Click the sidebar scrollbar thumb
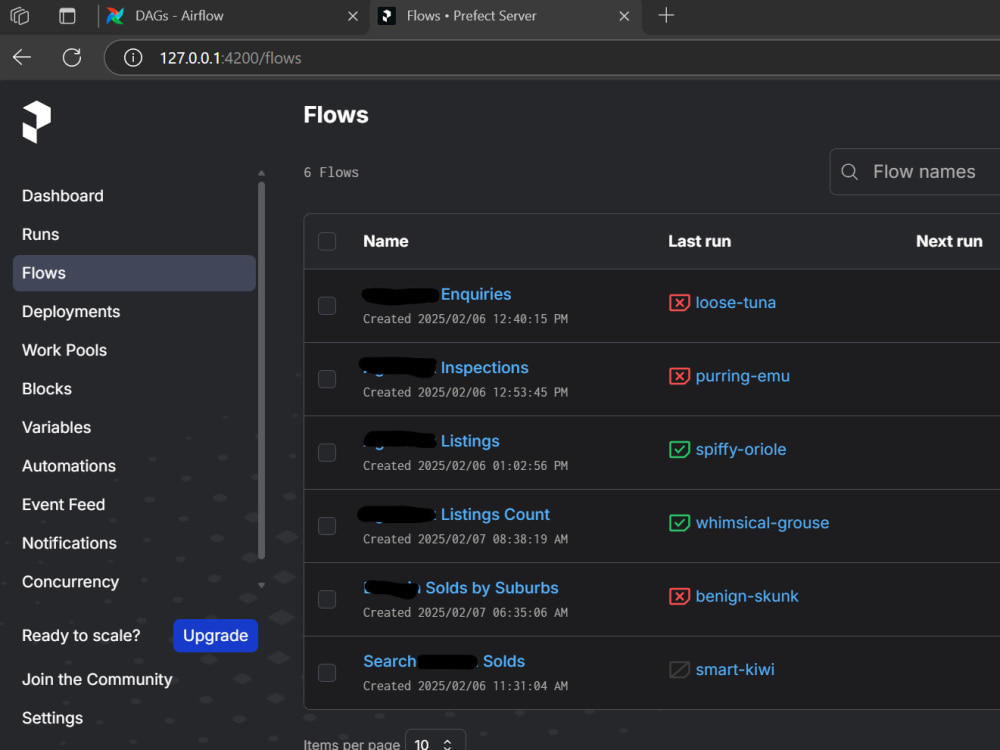 tap(261, 371)
